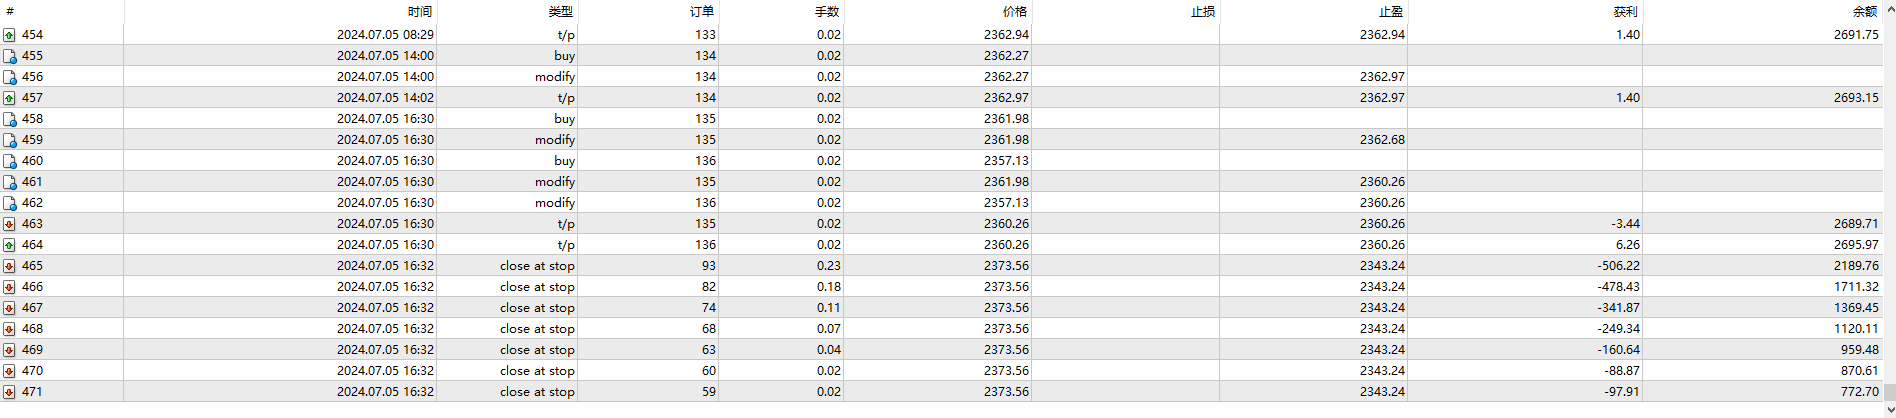Viewport: 1896px width, 418px height.
Task: Click the close at stop icon on row 471
Action: 9,392
